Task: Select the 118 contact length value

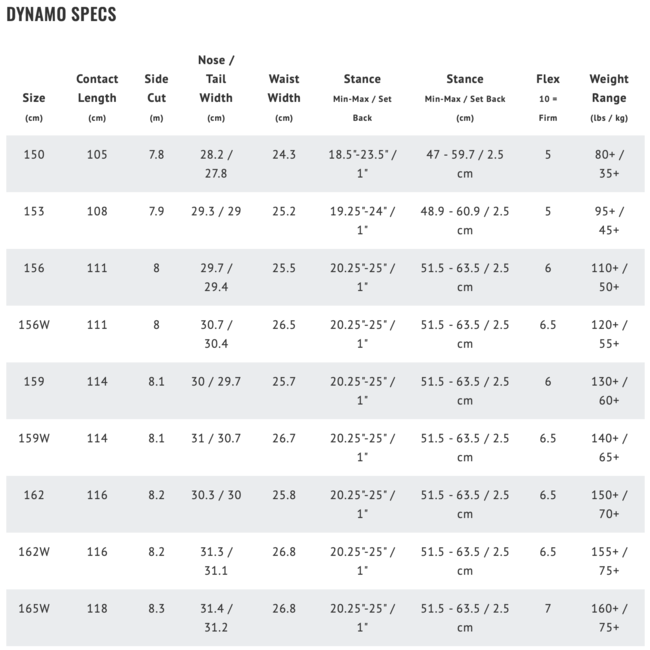Action: 97,608
